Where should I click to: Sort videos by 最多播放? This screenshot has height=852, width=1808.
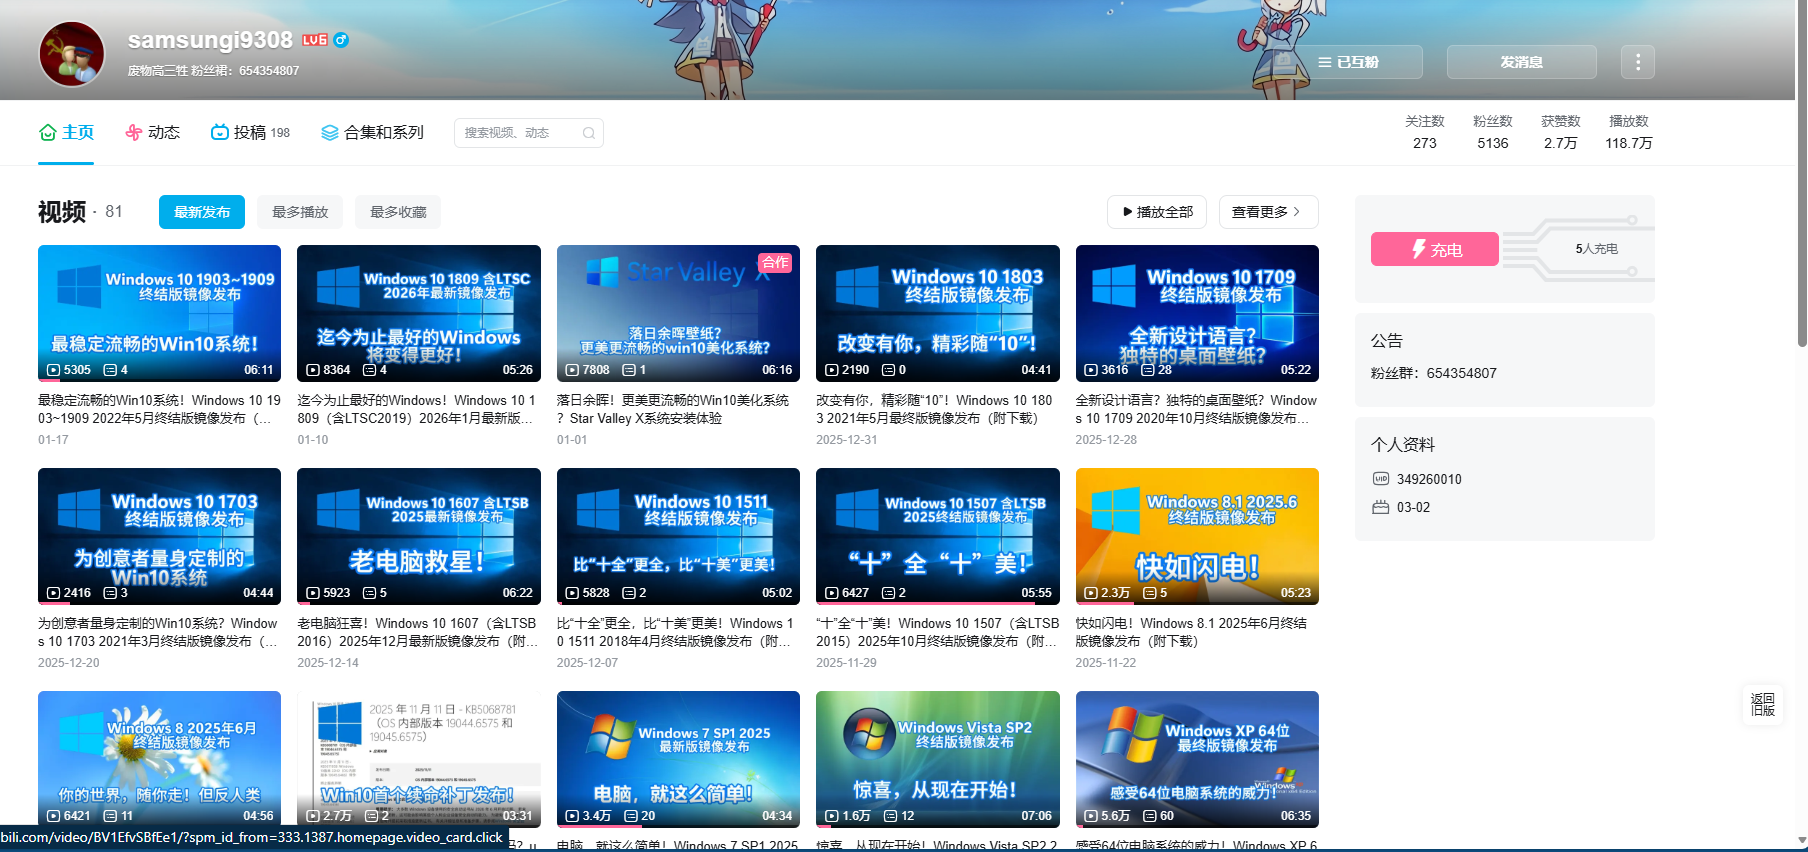(300, 212)
